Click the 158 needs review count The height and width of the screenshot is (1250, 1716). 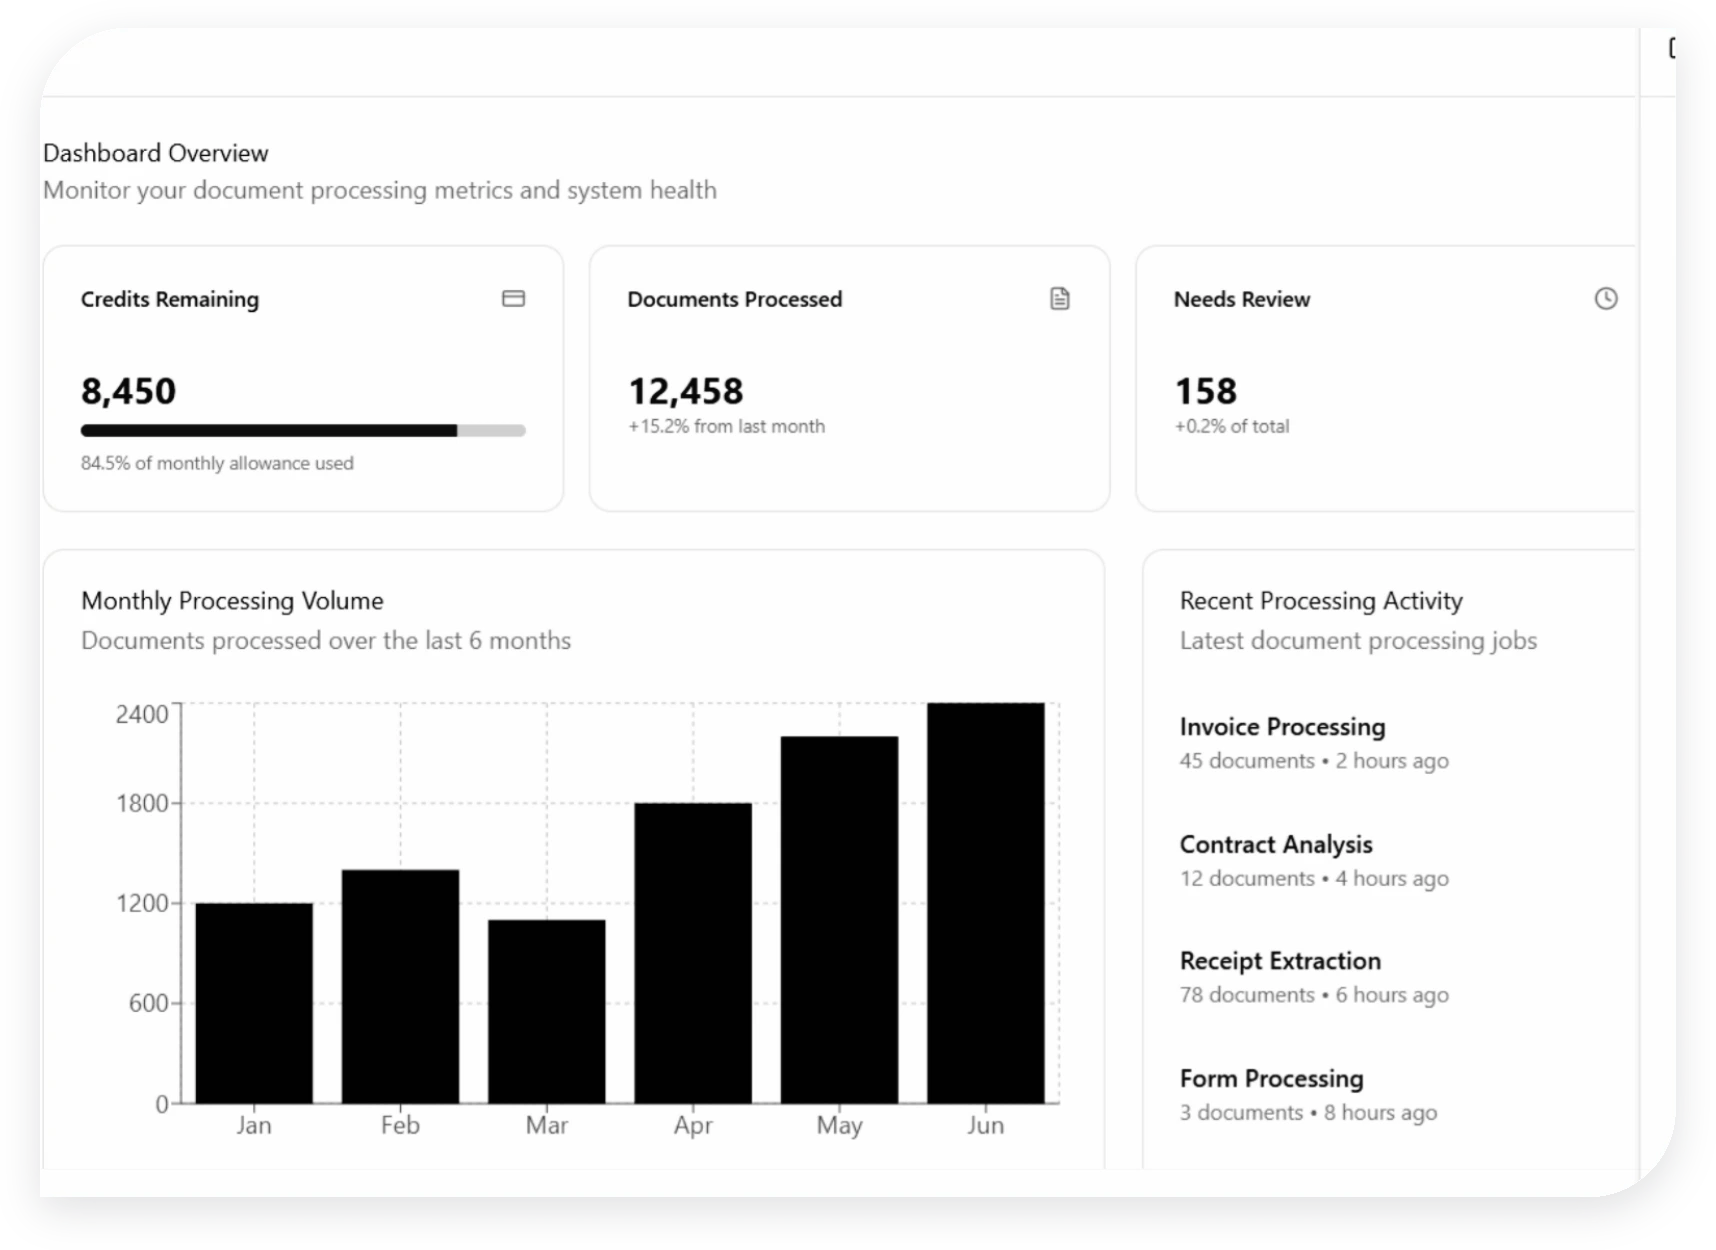(x=1205, y=391)
